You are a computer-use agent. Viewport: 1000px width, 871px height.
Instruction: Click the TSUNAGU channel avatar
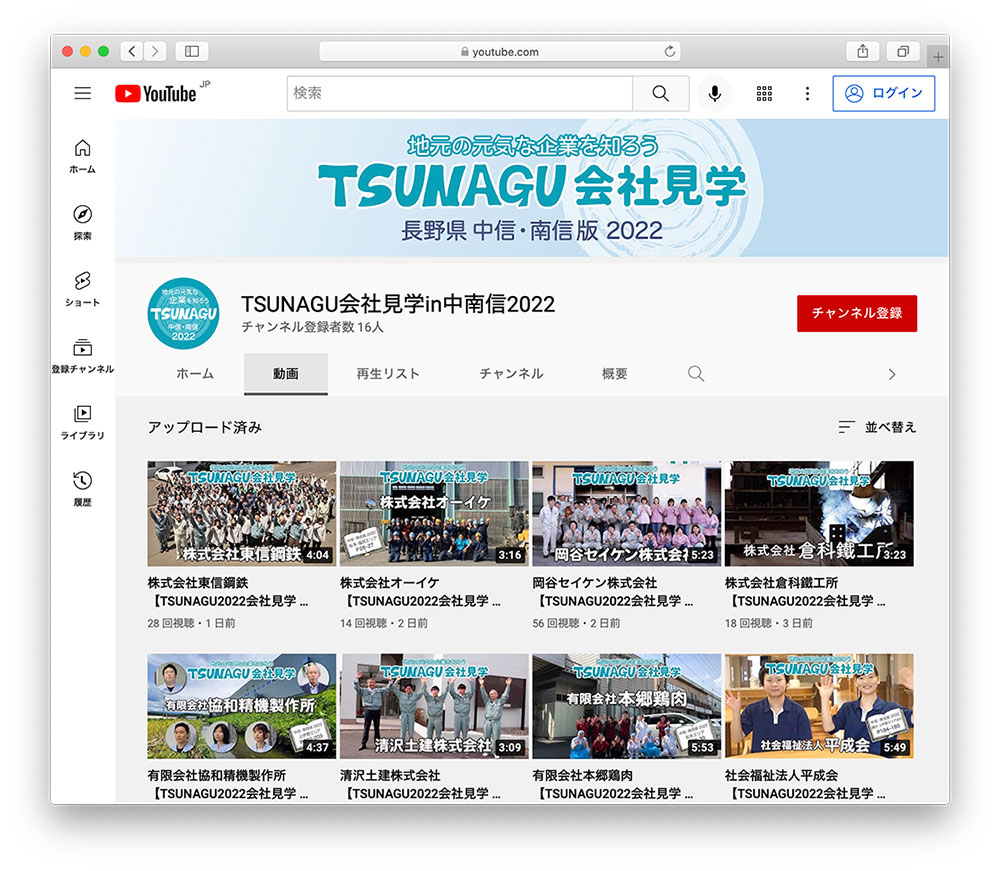(x=183, y=313)
